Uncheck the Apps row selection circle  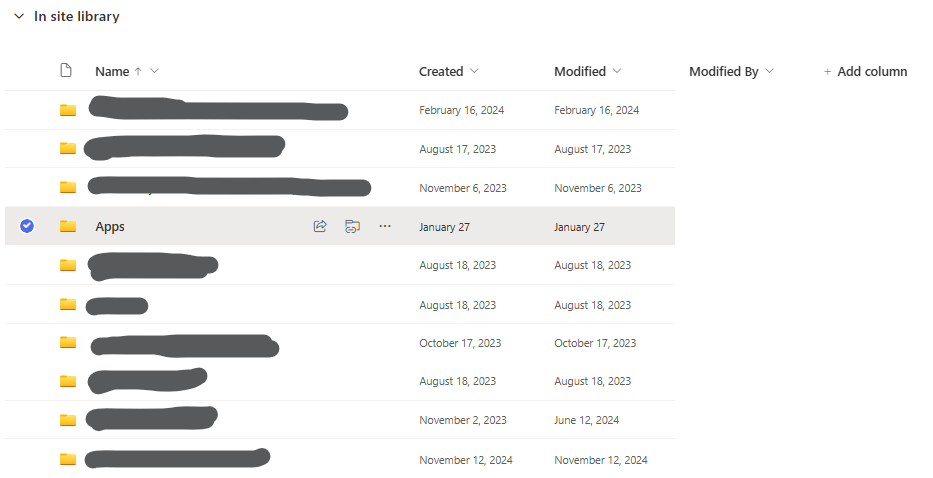click(x=27, y=227)
